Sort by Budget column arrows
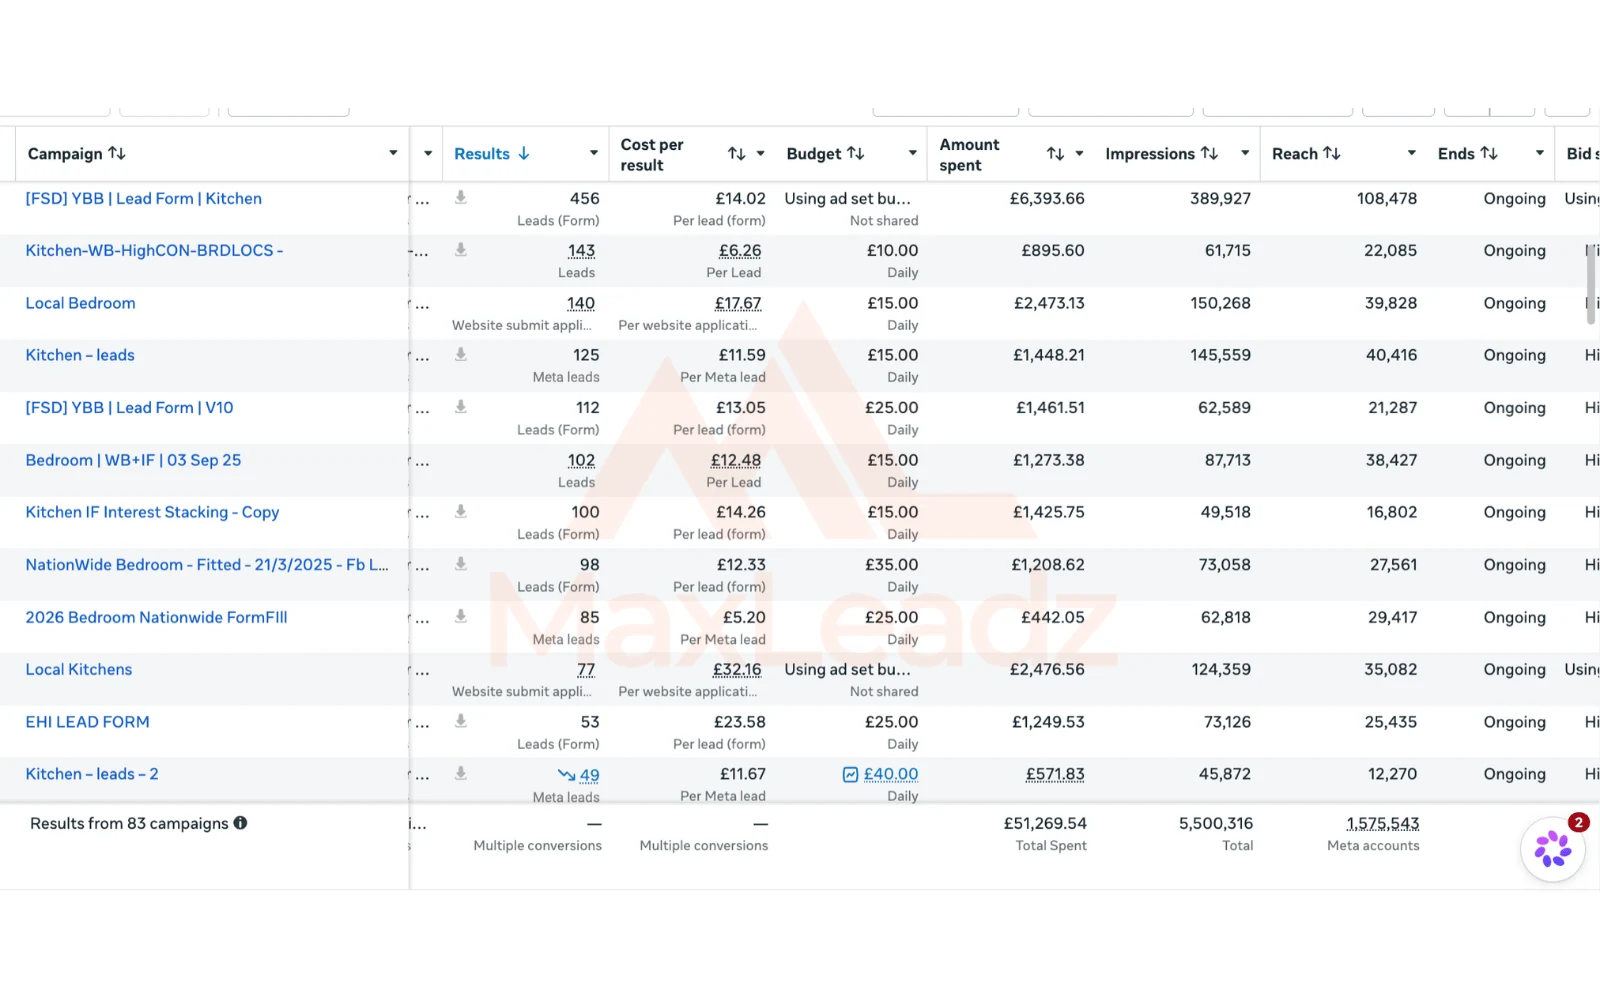1600x1000 pixels. point(855,153)
